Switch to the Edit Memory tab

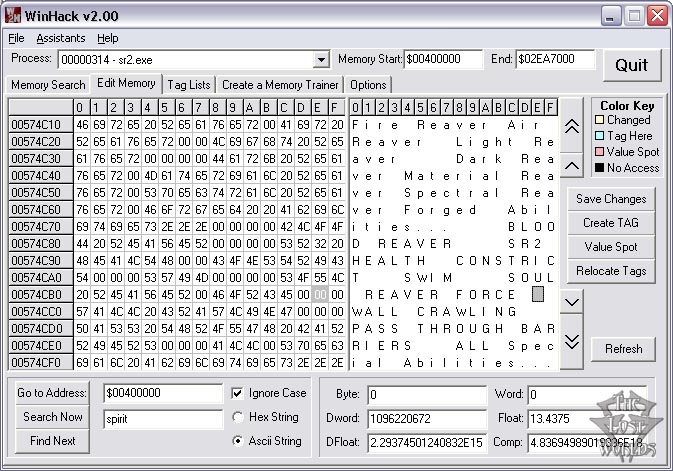click(x=126, y=83)
